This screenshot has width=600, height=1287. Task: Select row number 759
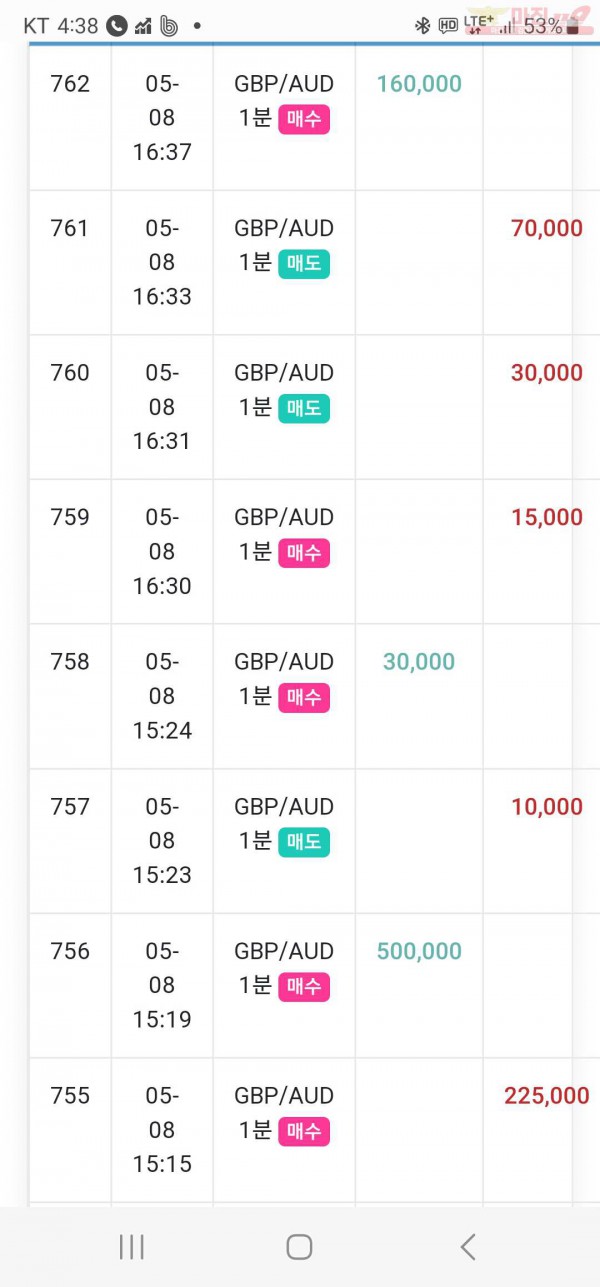pos(70,517)
